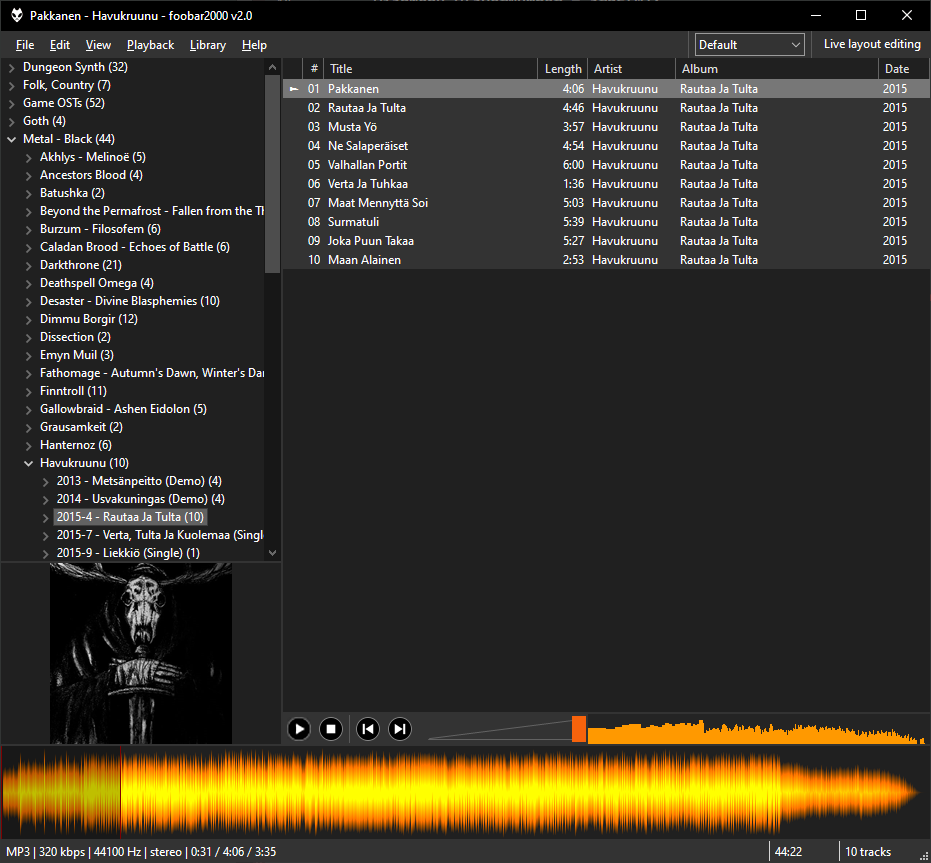931x863 pixels.
Task: Expand the Finntroll node
Action: click(28, 391)
